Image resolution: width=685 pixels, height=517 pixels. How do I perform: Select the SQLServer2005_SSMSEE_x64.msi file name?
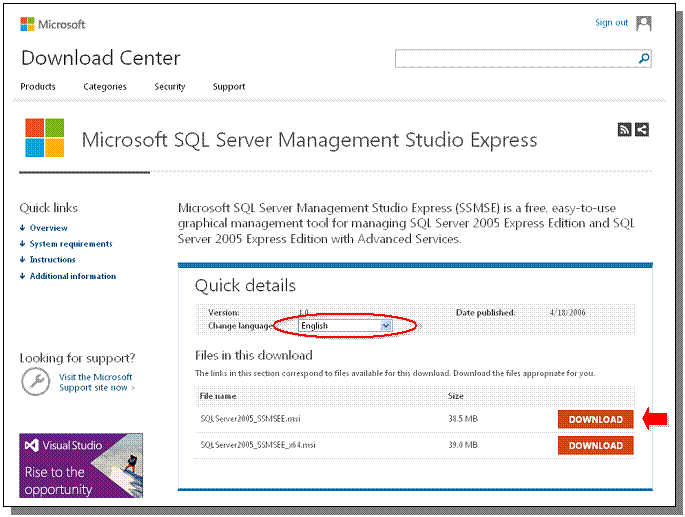tap(258, 445)
